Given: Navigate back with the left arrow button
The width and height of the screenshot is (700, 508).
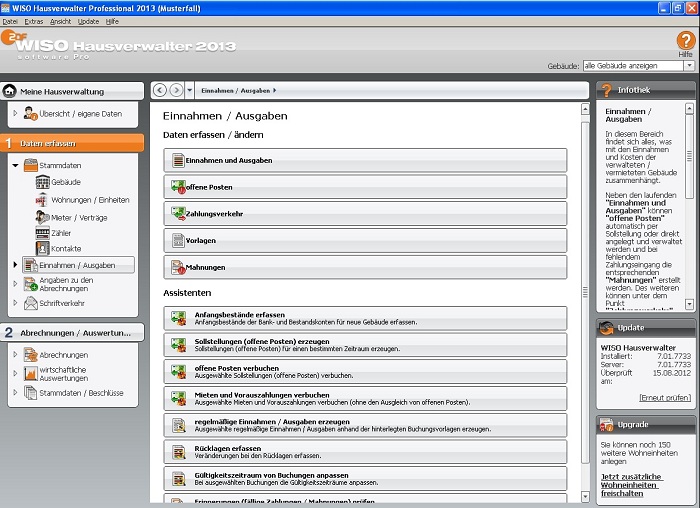Looking at the screenshot, I should click(160, 90).
